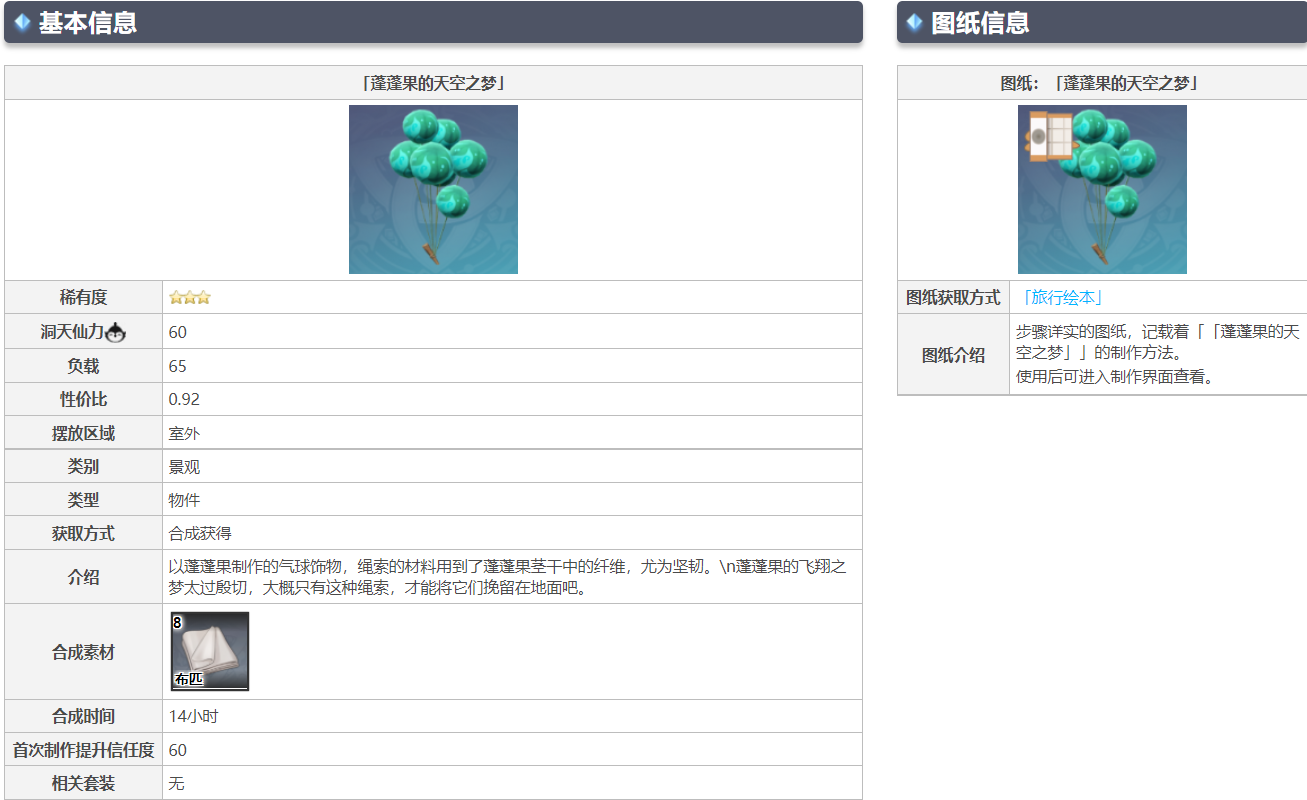Click the 室外 placement area value
This screenshot has height=800, width=1307.
click(184, 433)
